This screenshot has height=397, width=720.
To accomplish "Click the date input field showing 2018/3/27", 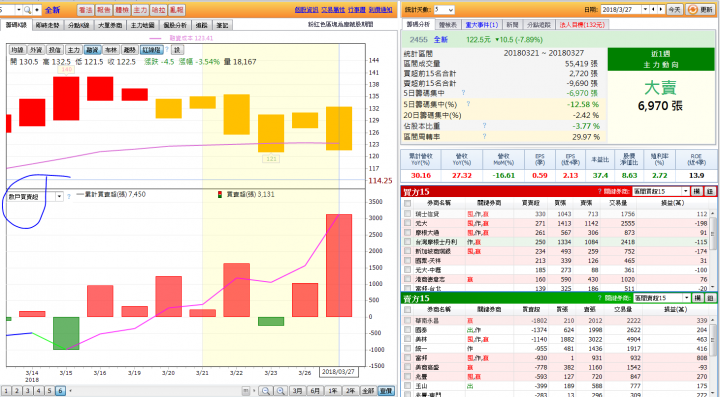I will click(x=621, y=10).
